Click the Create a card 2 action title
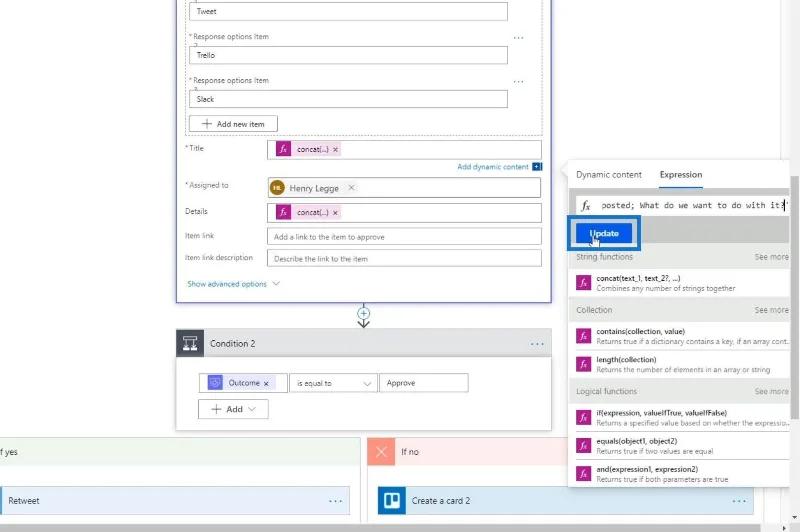This screenshot has width=800, height=532. tap(441, 501)
